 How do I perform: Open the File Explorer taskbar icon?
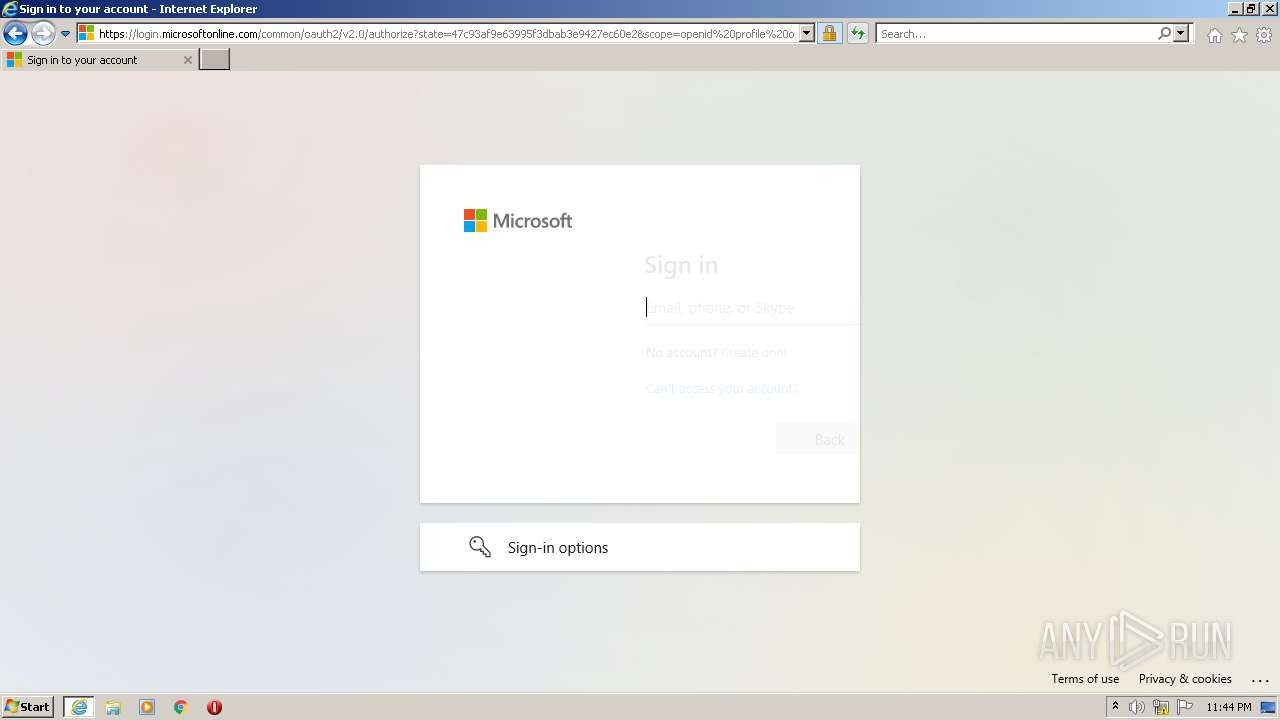pos(113,707)
